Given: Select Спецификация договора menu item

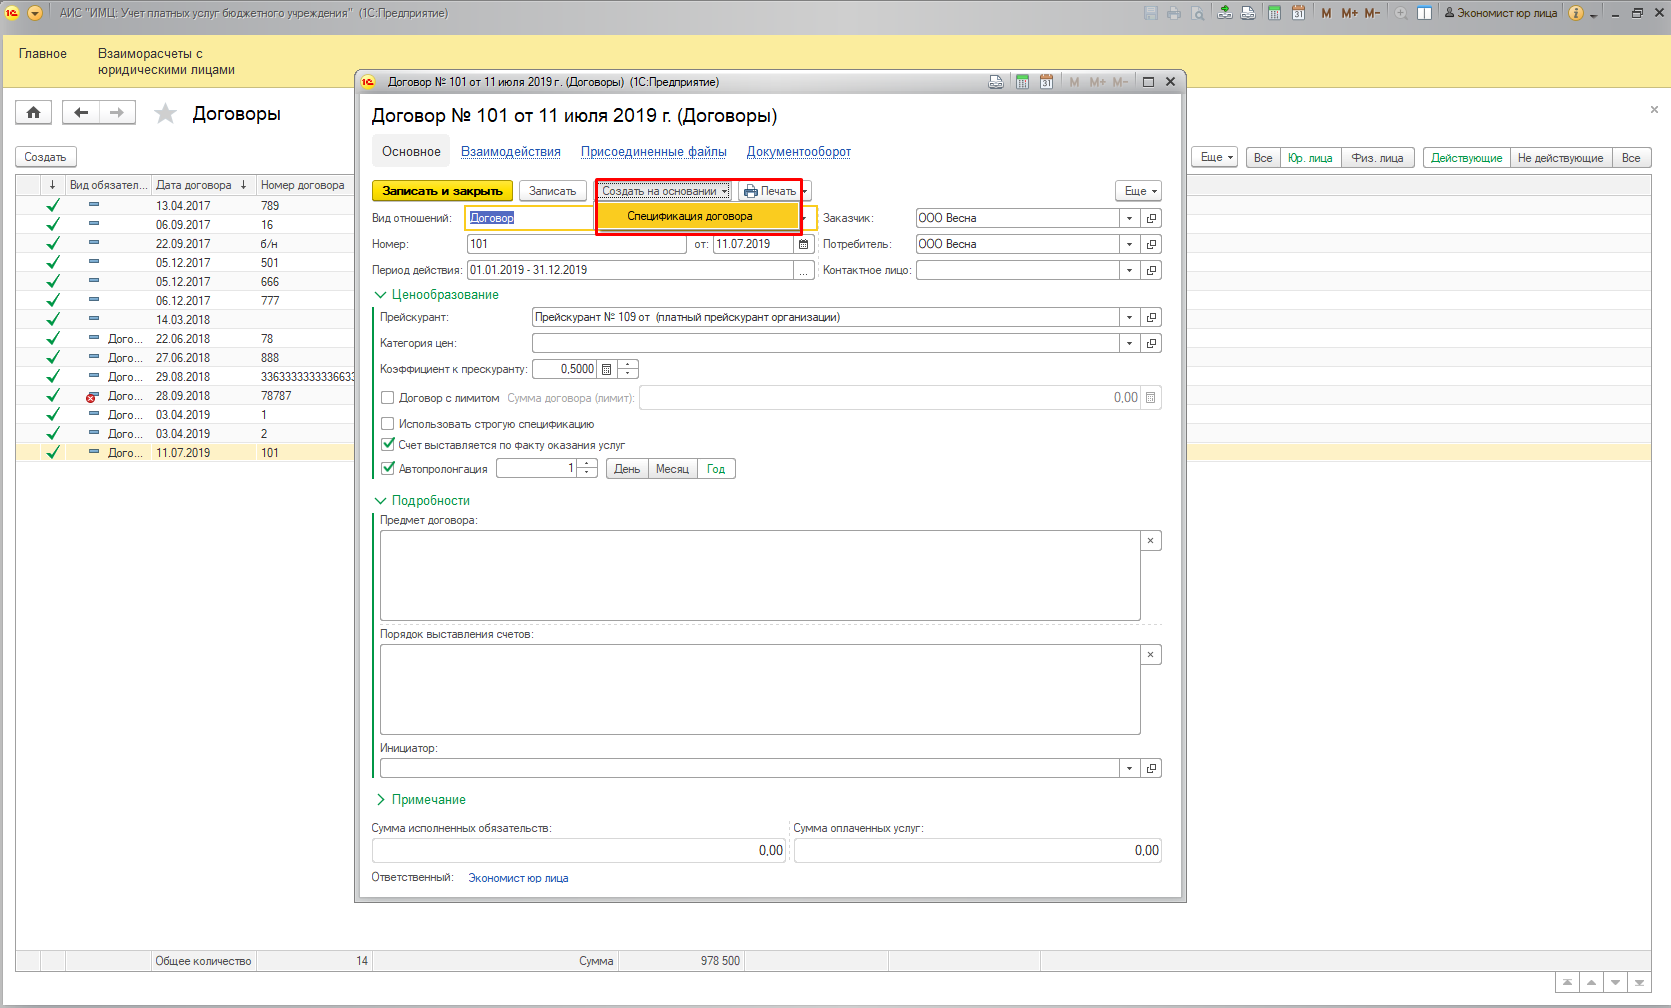Looking at the screenshot, I should coord(690,216).
